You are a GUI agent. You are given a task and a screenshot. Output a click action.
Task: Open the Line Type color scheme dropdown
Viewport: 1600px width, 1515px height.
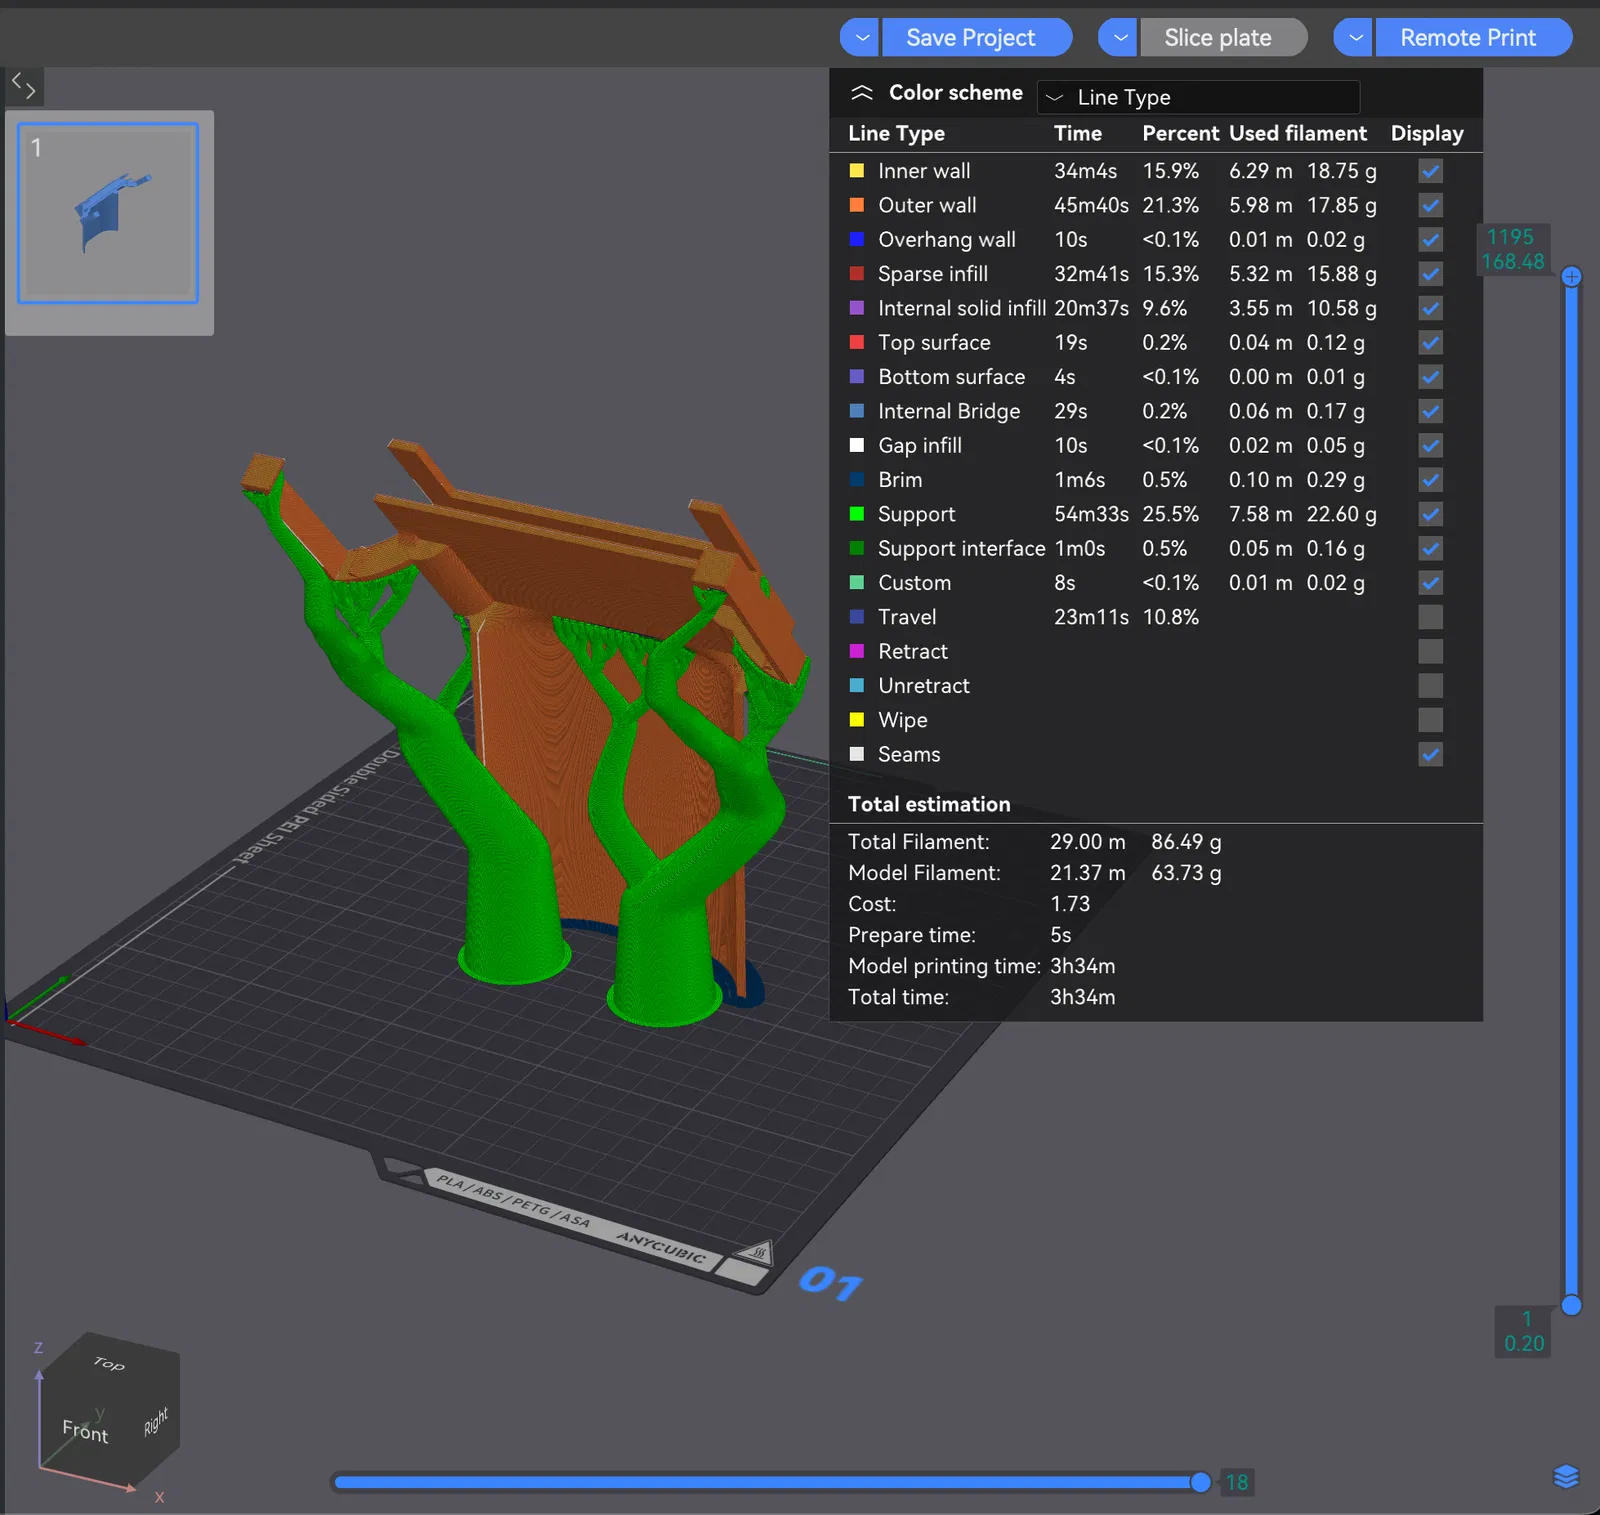[1198, 97]
